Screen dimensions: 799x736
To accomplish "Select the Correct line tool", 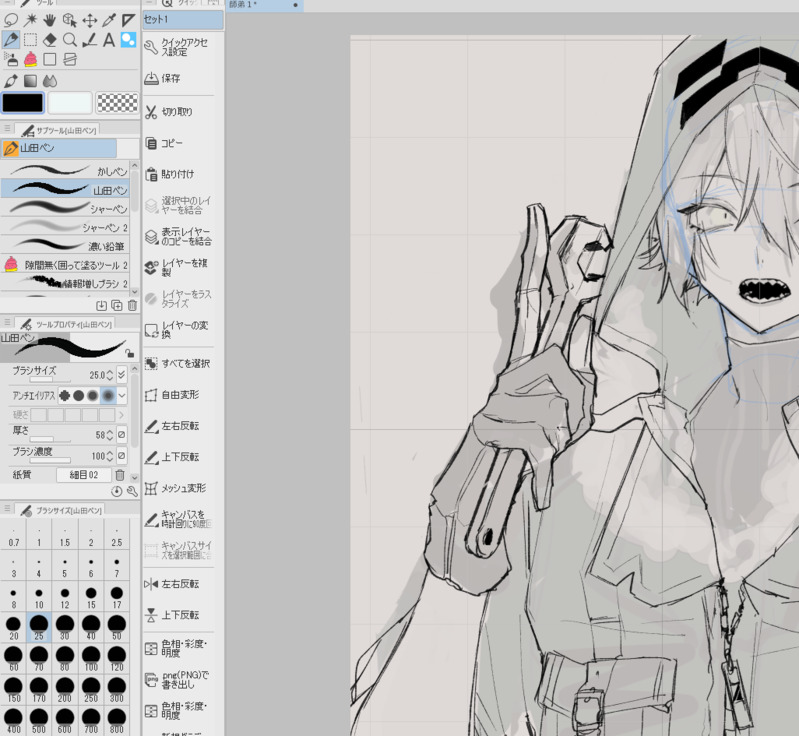I will coord(89,40).
